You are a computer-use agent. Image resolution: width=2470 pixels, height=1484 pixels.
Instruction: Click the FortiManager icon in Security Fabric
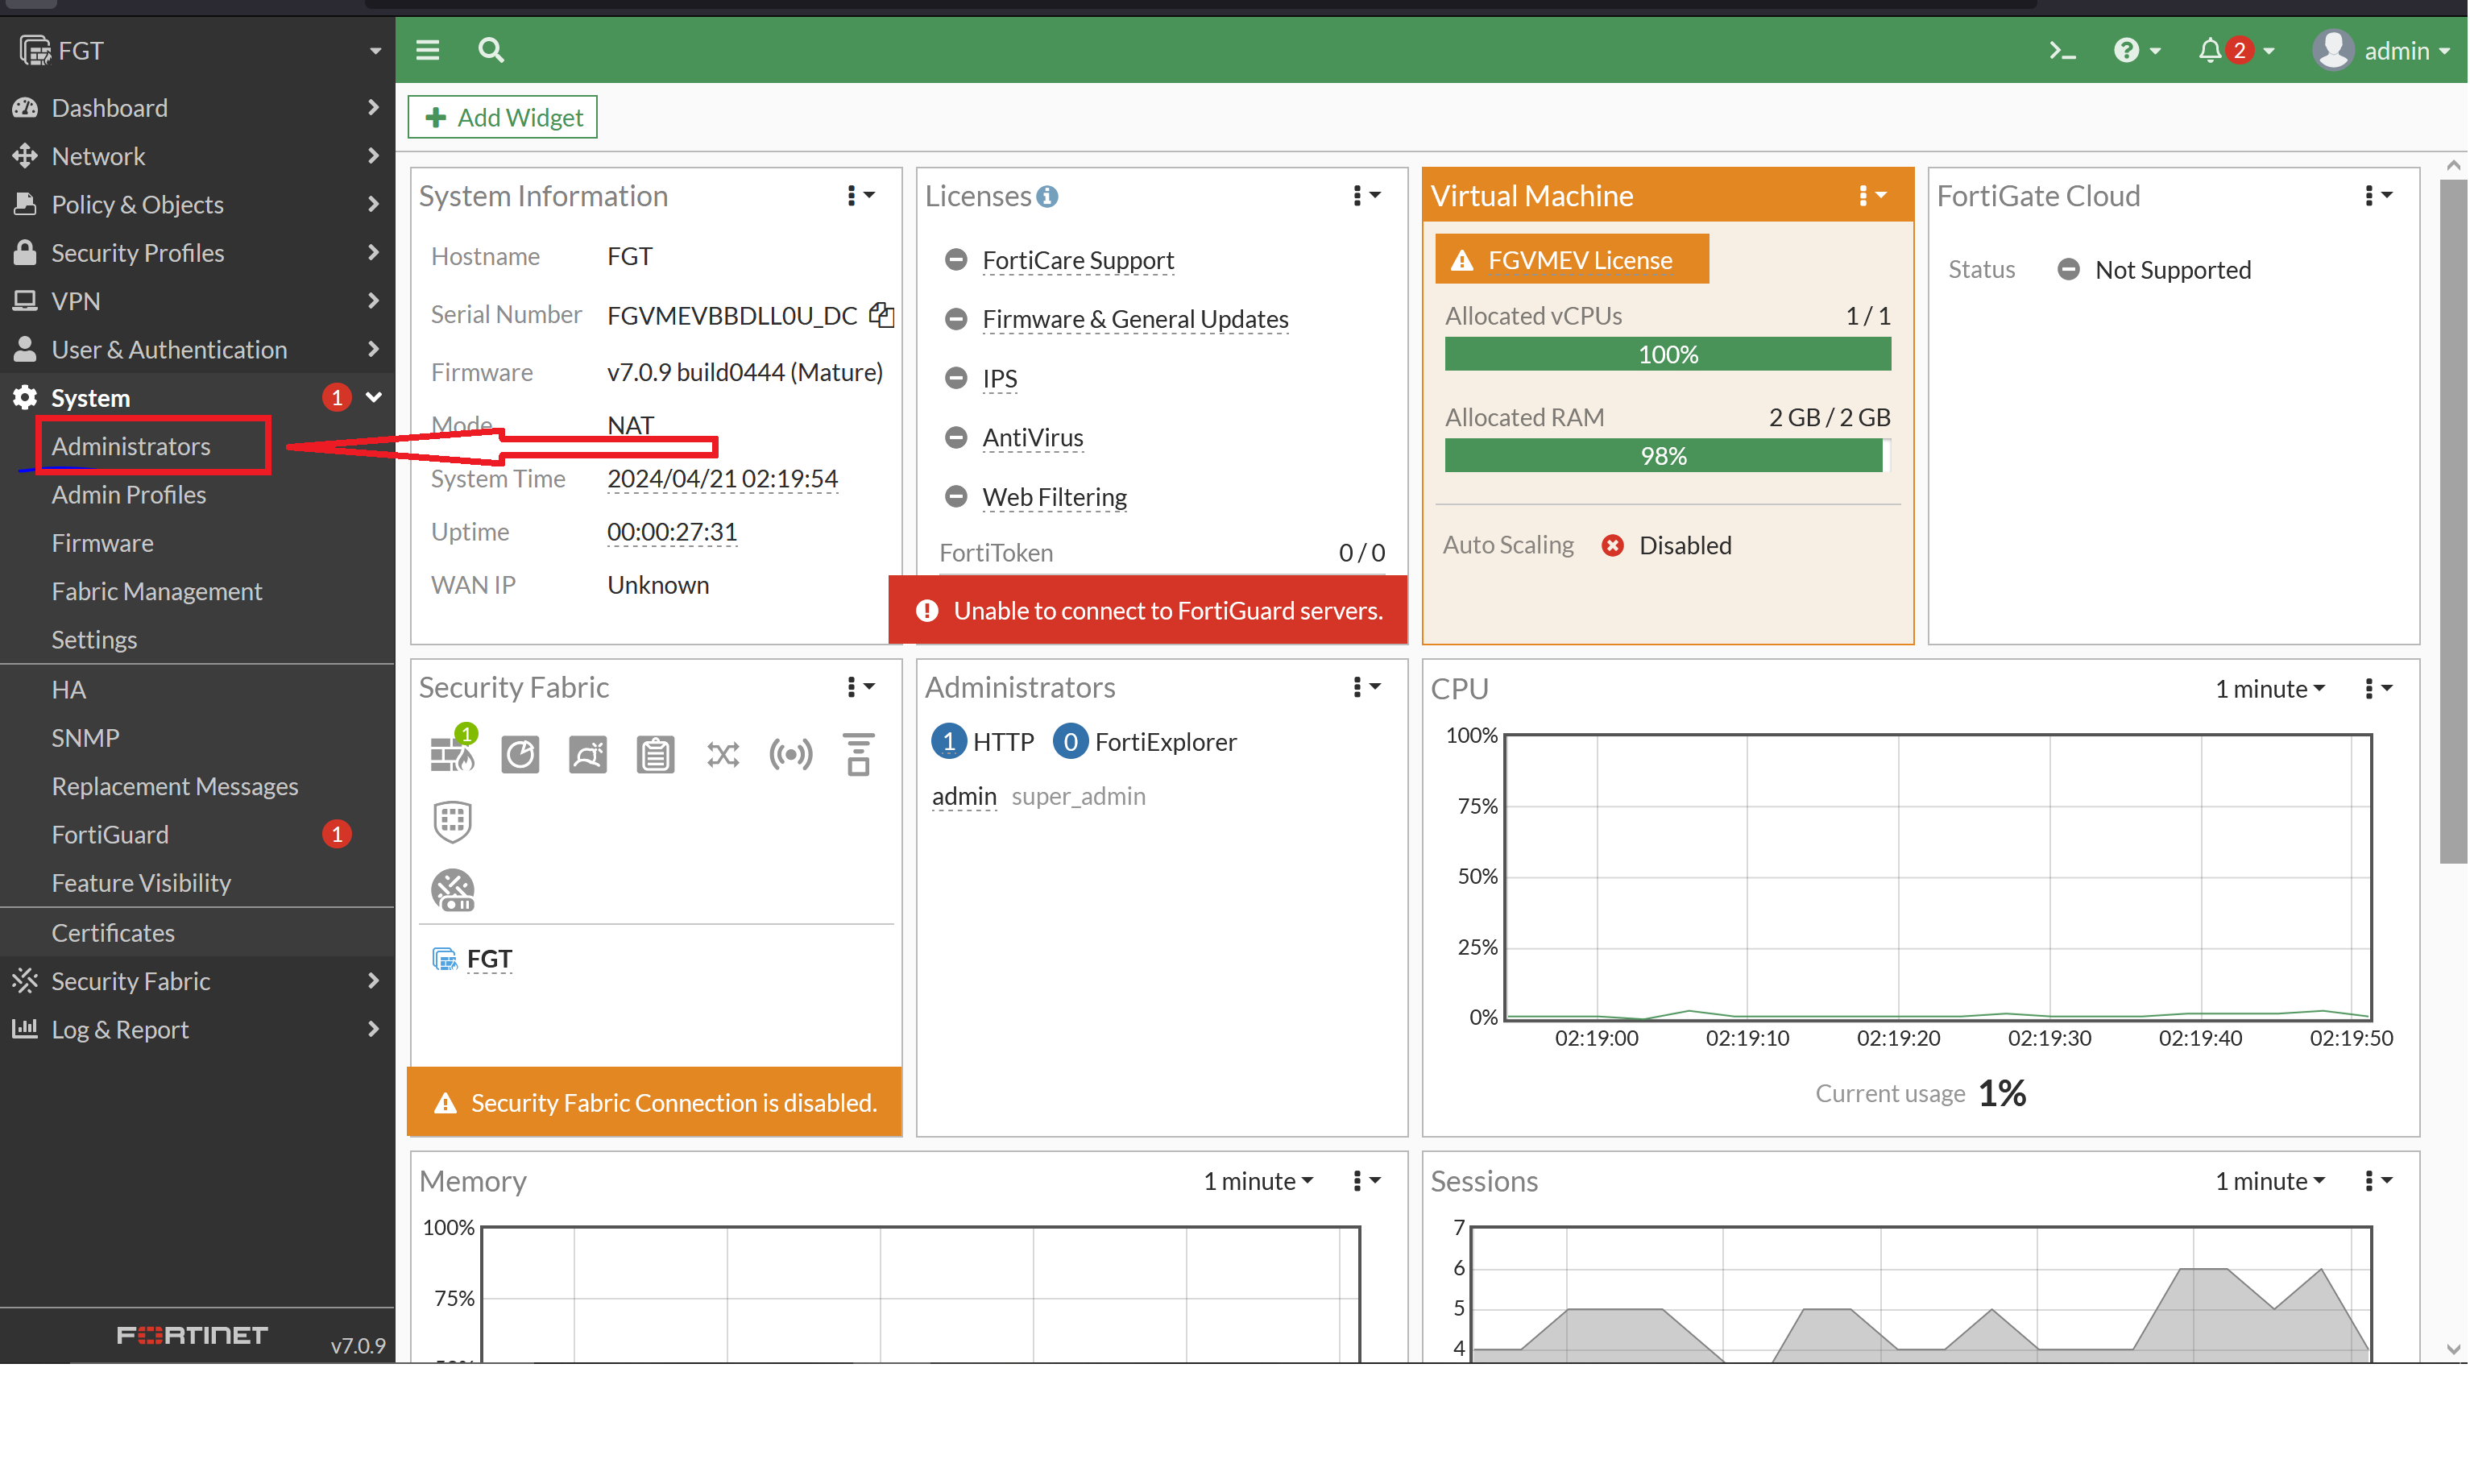click(x=588, y=755)
